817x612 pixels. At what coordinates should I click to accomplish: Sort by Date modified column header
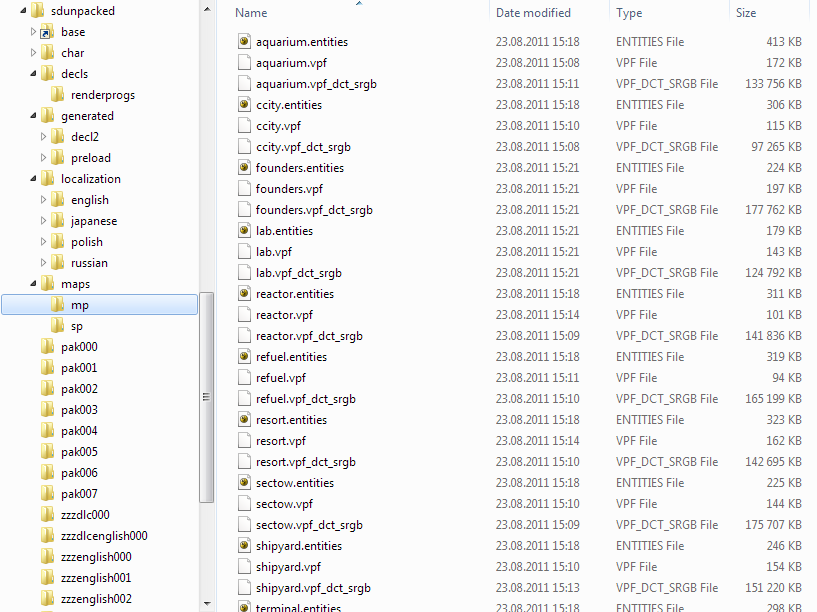533,13
